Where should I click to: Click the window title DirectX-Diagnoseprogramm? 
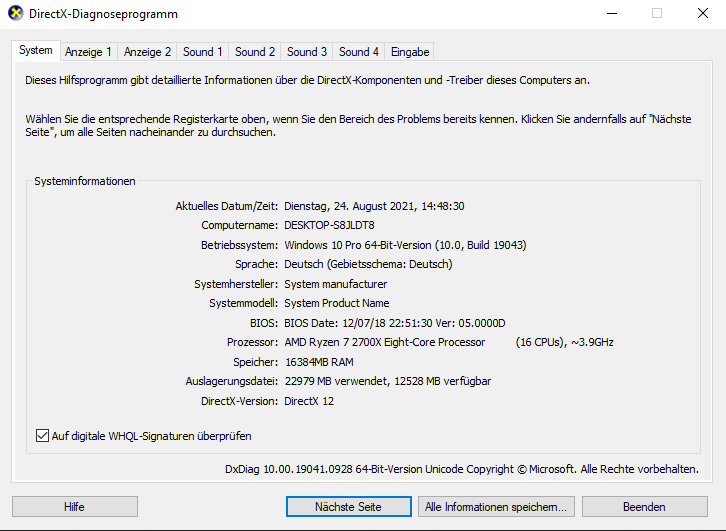[x=103, y=14]
